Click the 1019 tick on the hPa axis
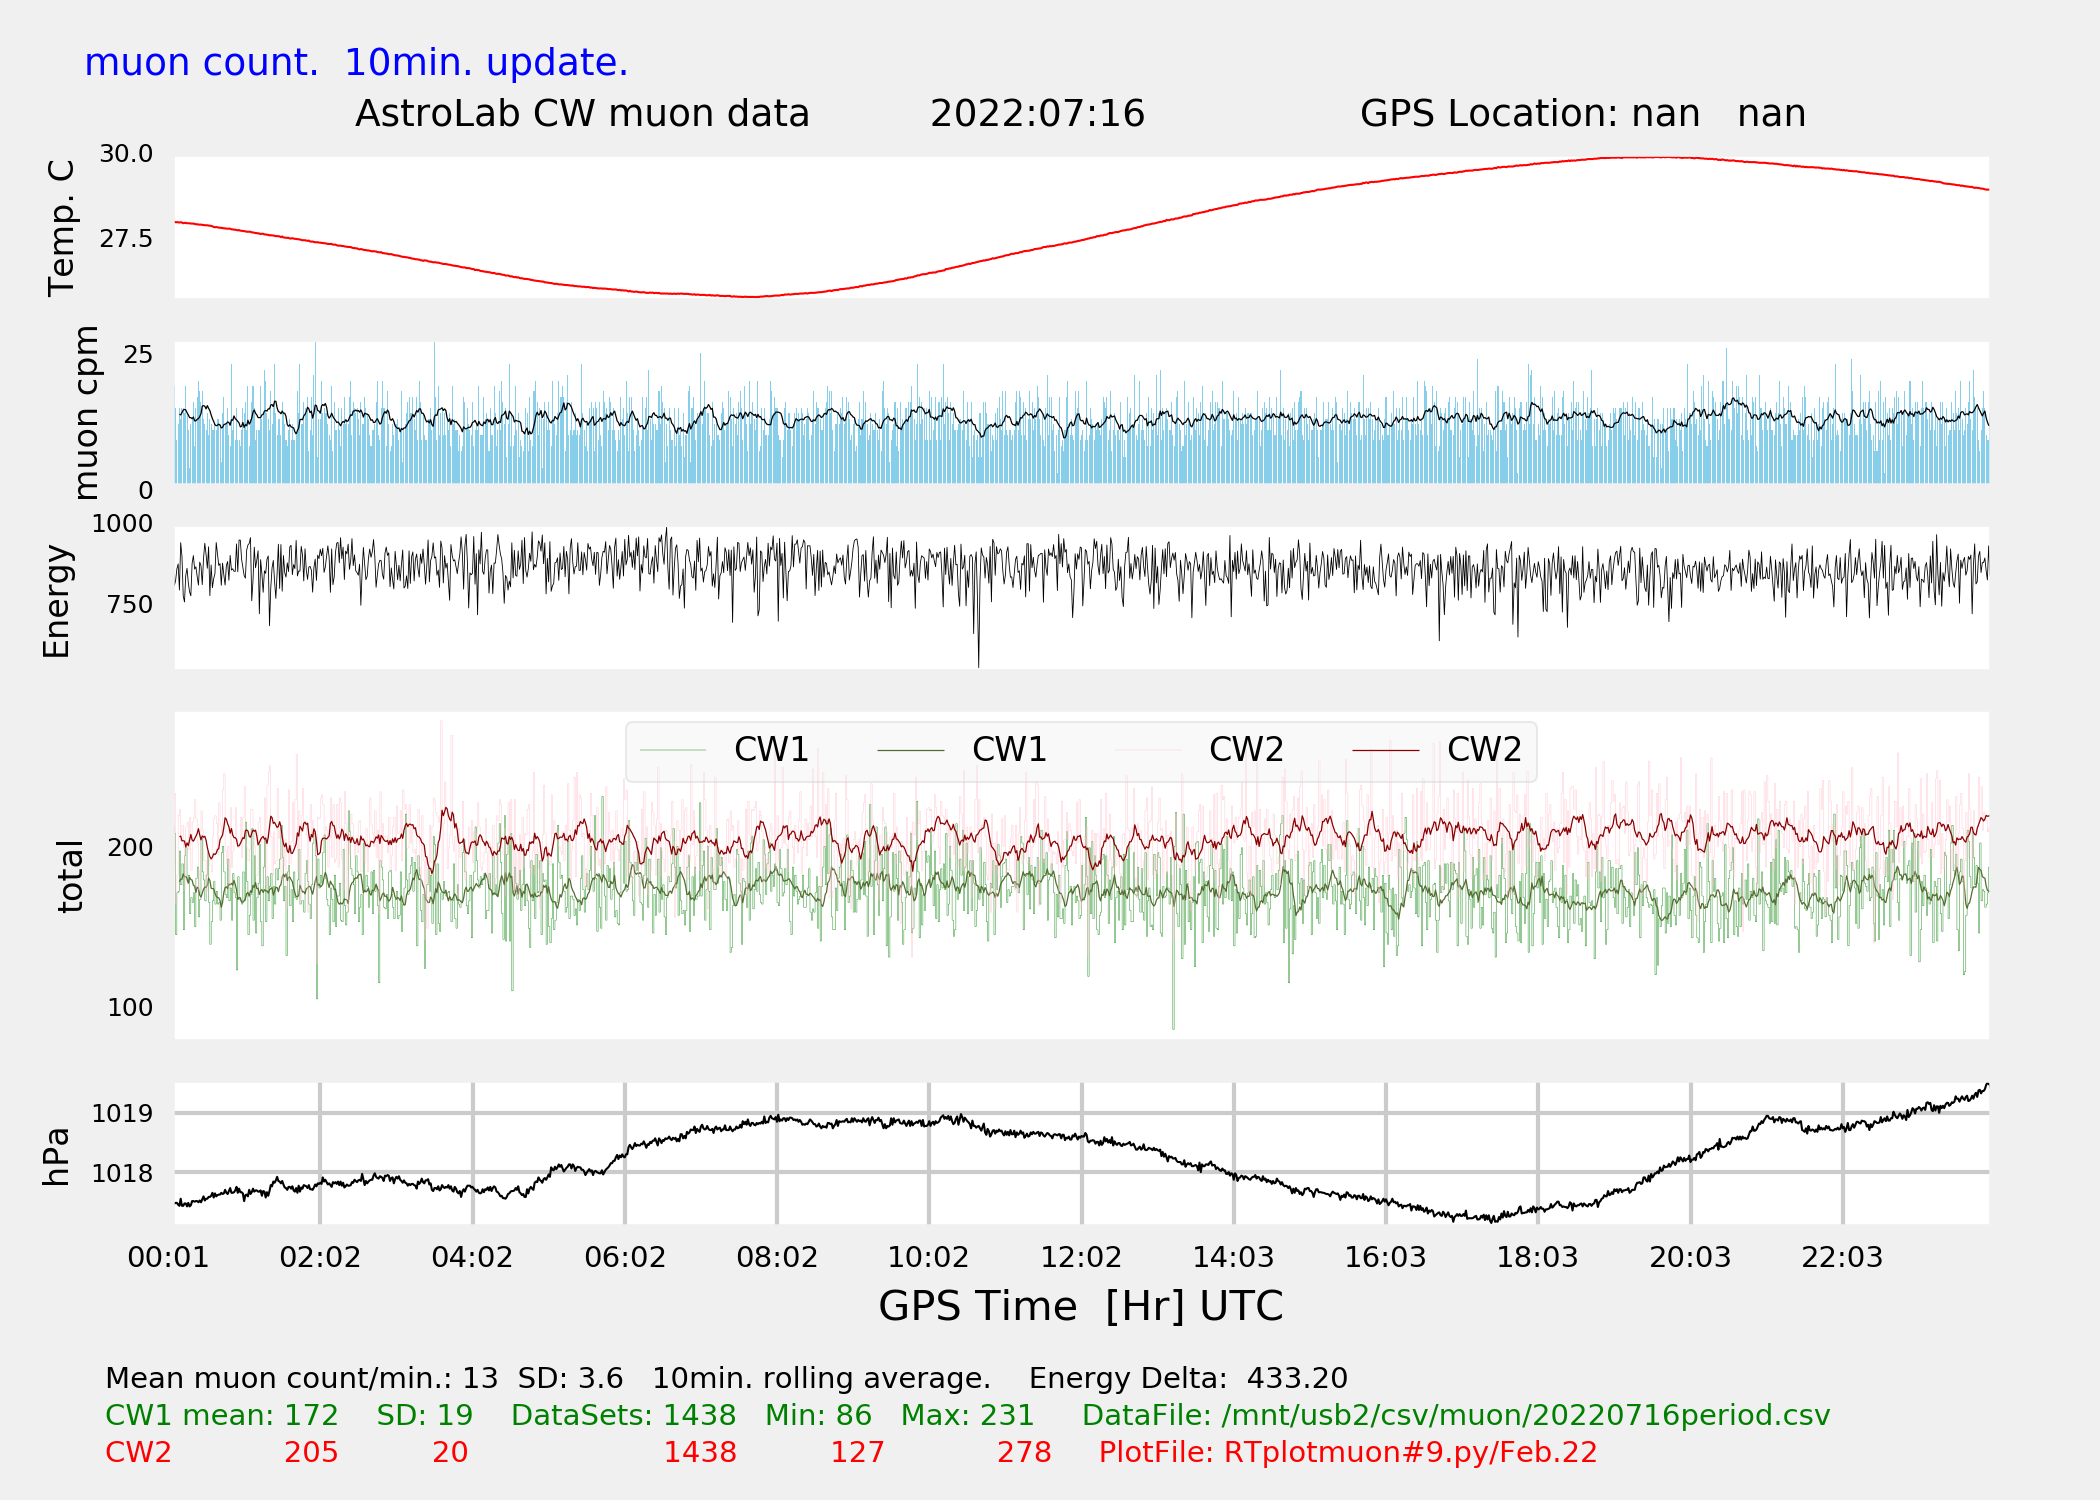 coord(122,1113)
